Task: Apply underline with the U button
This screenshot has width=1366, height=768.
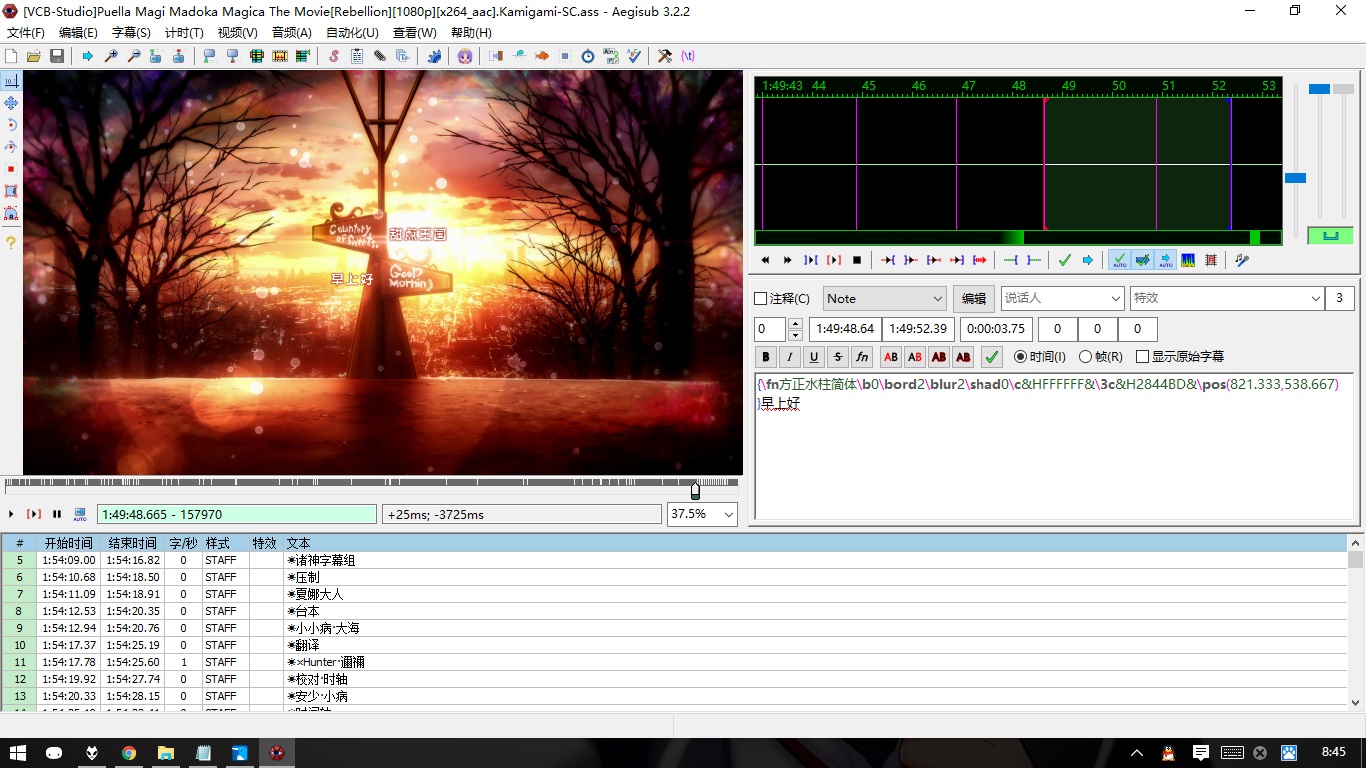Action: point(814,357)
